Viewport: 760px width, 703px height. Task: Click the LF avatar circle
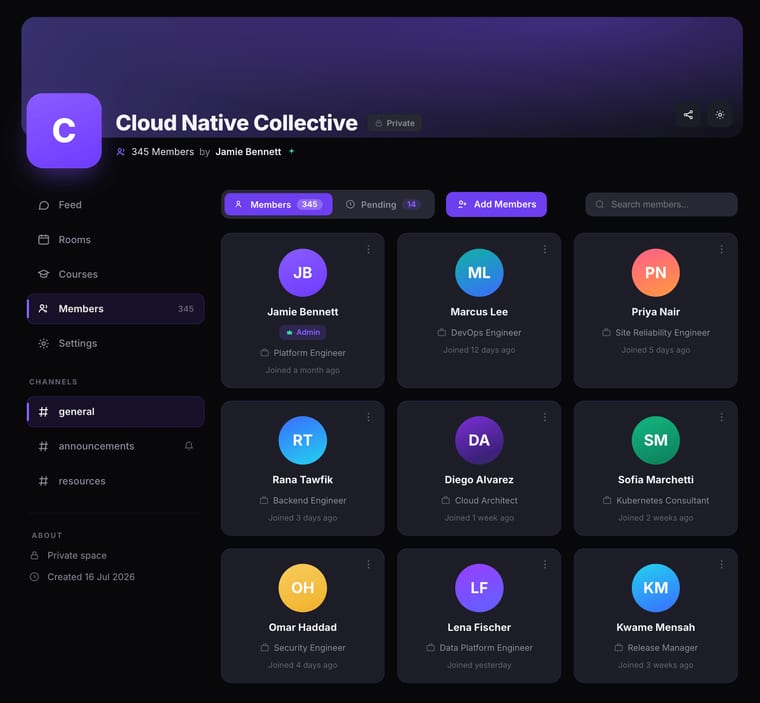[479, 588]
